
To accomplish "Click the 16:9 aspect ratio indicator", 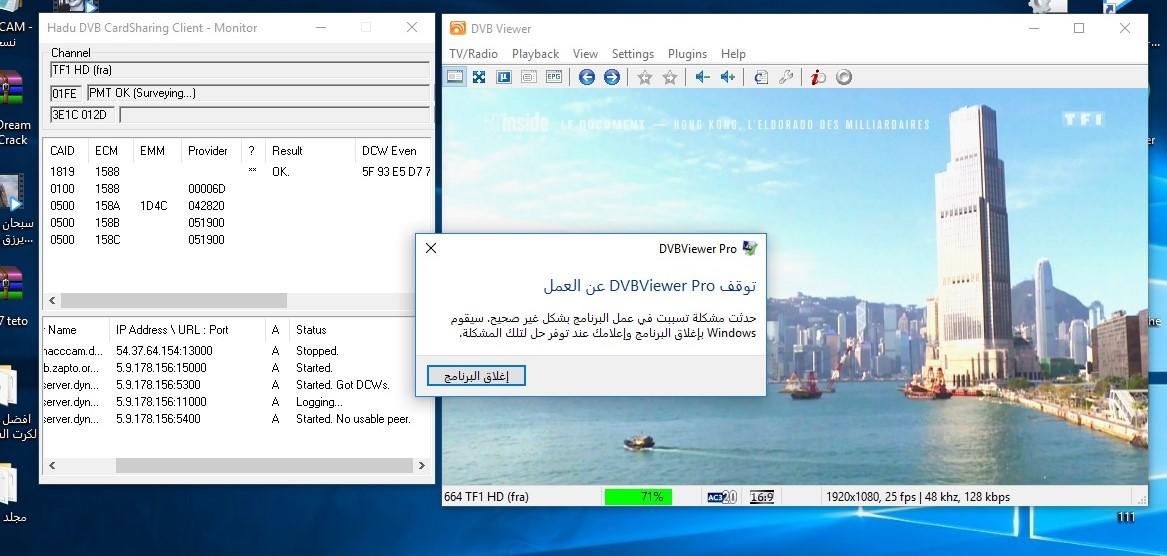I will pyautogui.click(x=761, y=496).
